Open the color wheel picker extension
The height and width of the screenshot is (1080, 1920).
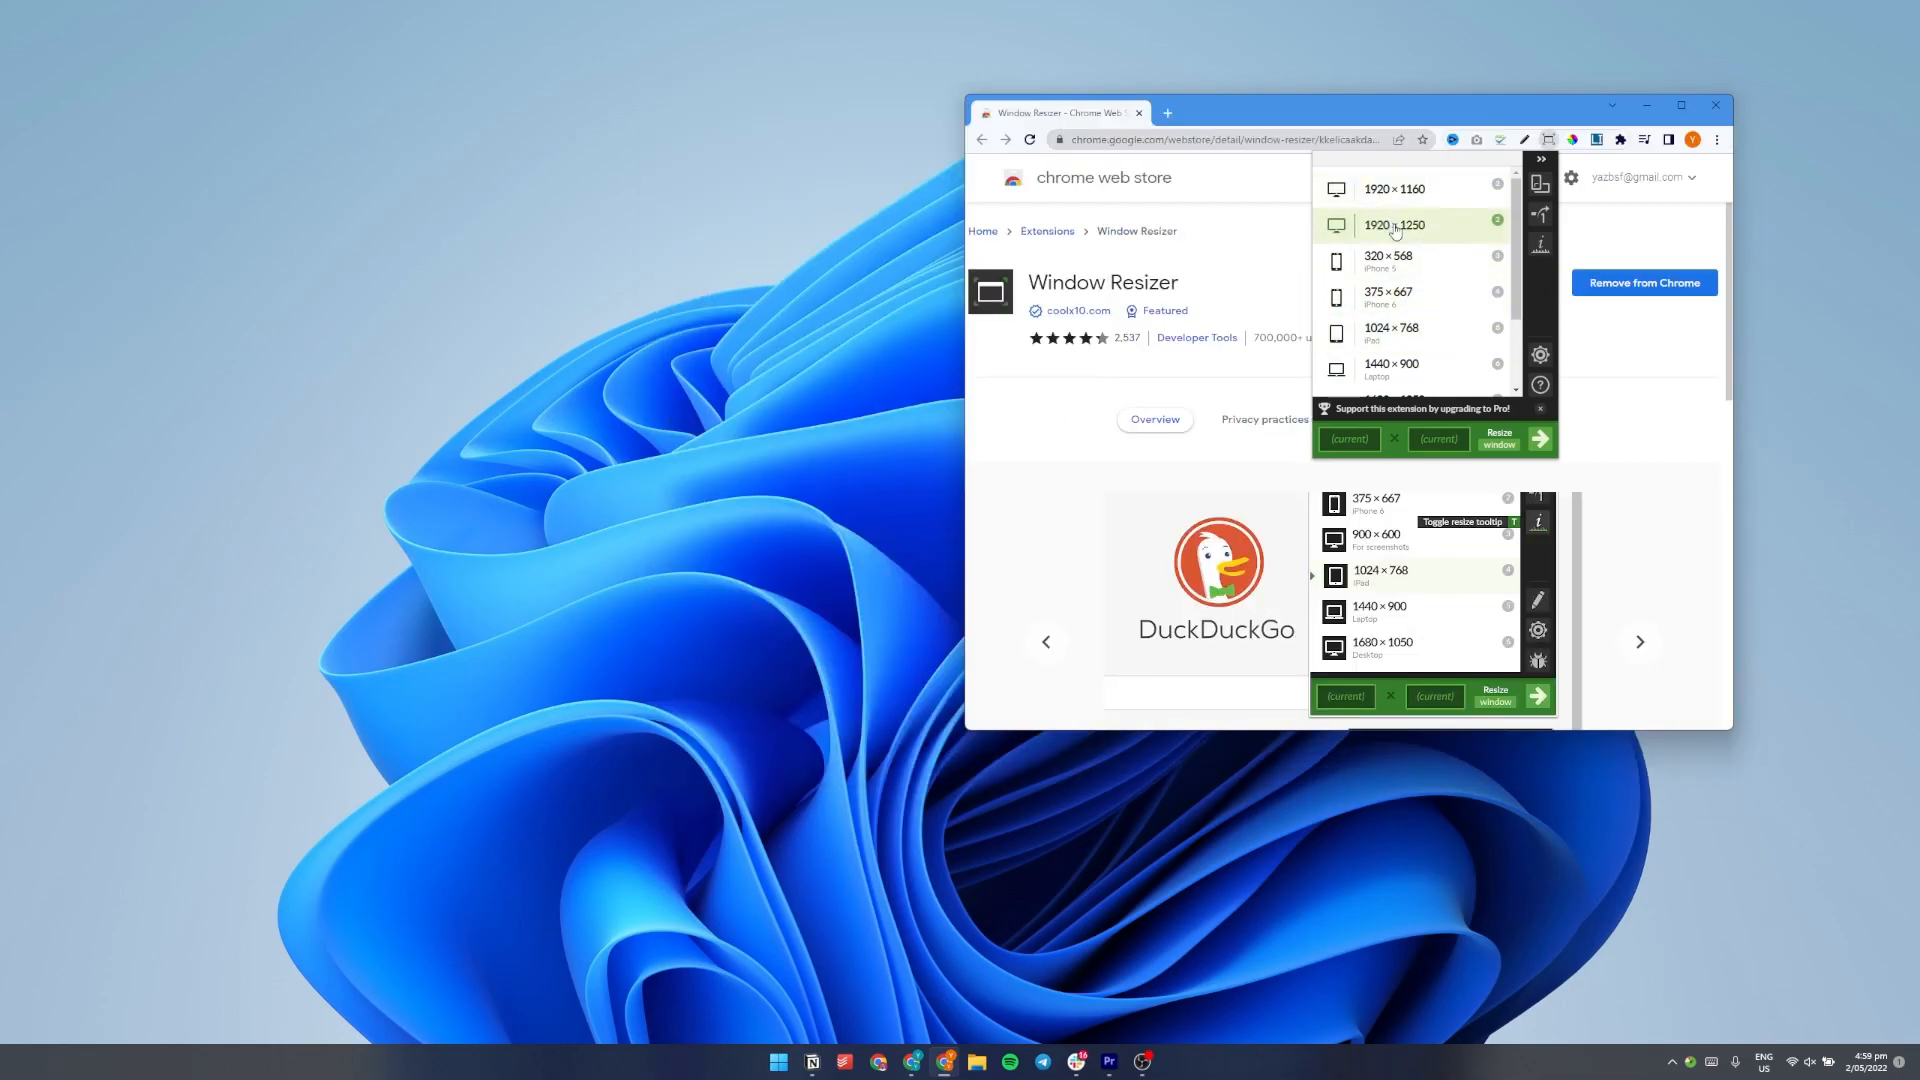1572,140
